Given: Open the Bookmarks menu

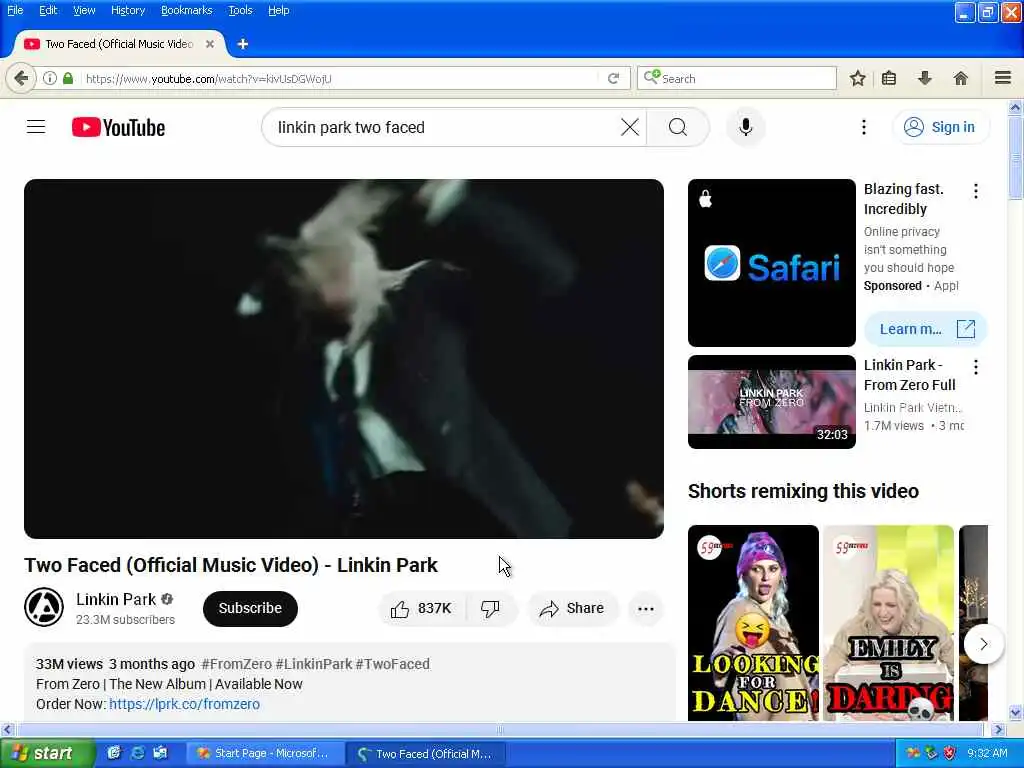Looking at the screenshot, I should (x=187, y=10).
